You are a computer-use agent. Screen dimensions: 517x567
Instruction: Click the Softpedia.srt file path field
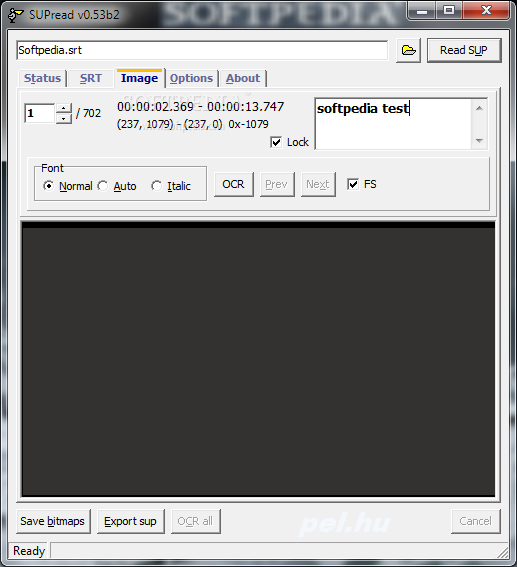click(x=202, y=50)
